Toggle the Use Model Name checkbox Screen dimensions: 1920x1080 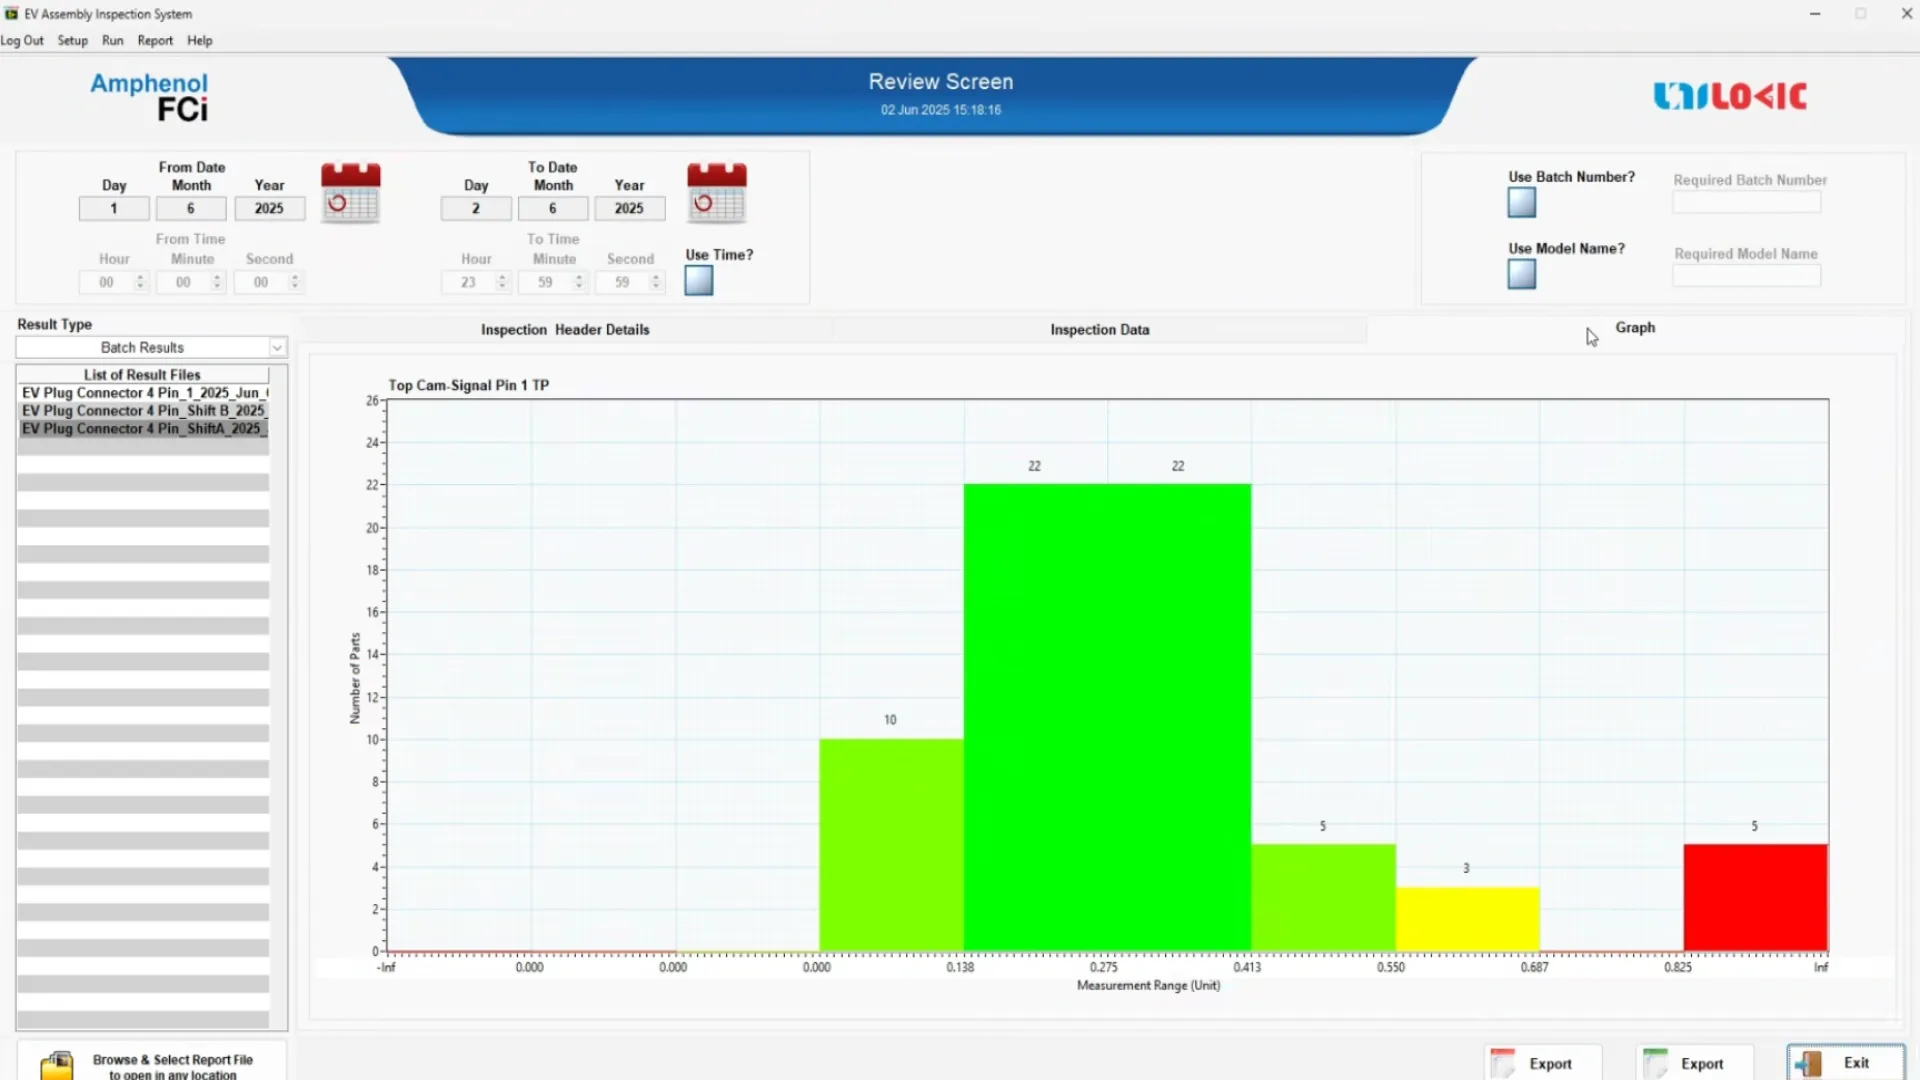point(1521,274)
